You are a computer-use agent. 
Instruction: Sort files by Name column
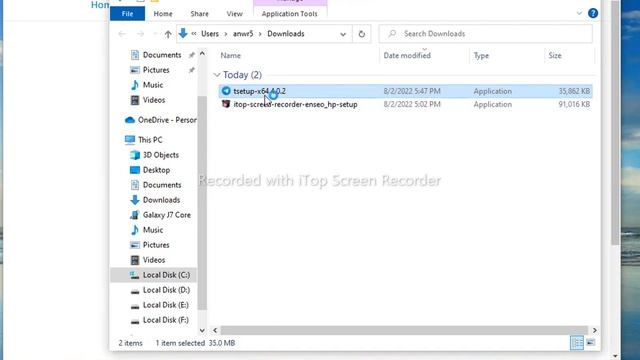(230, 56)
